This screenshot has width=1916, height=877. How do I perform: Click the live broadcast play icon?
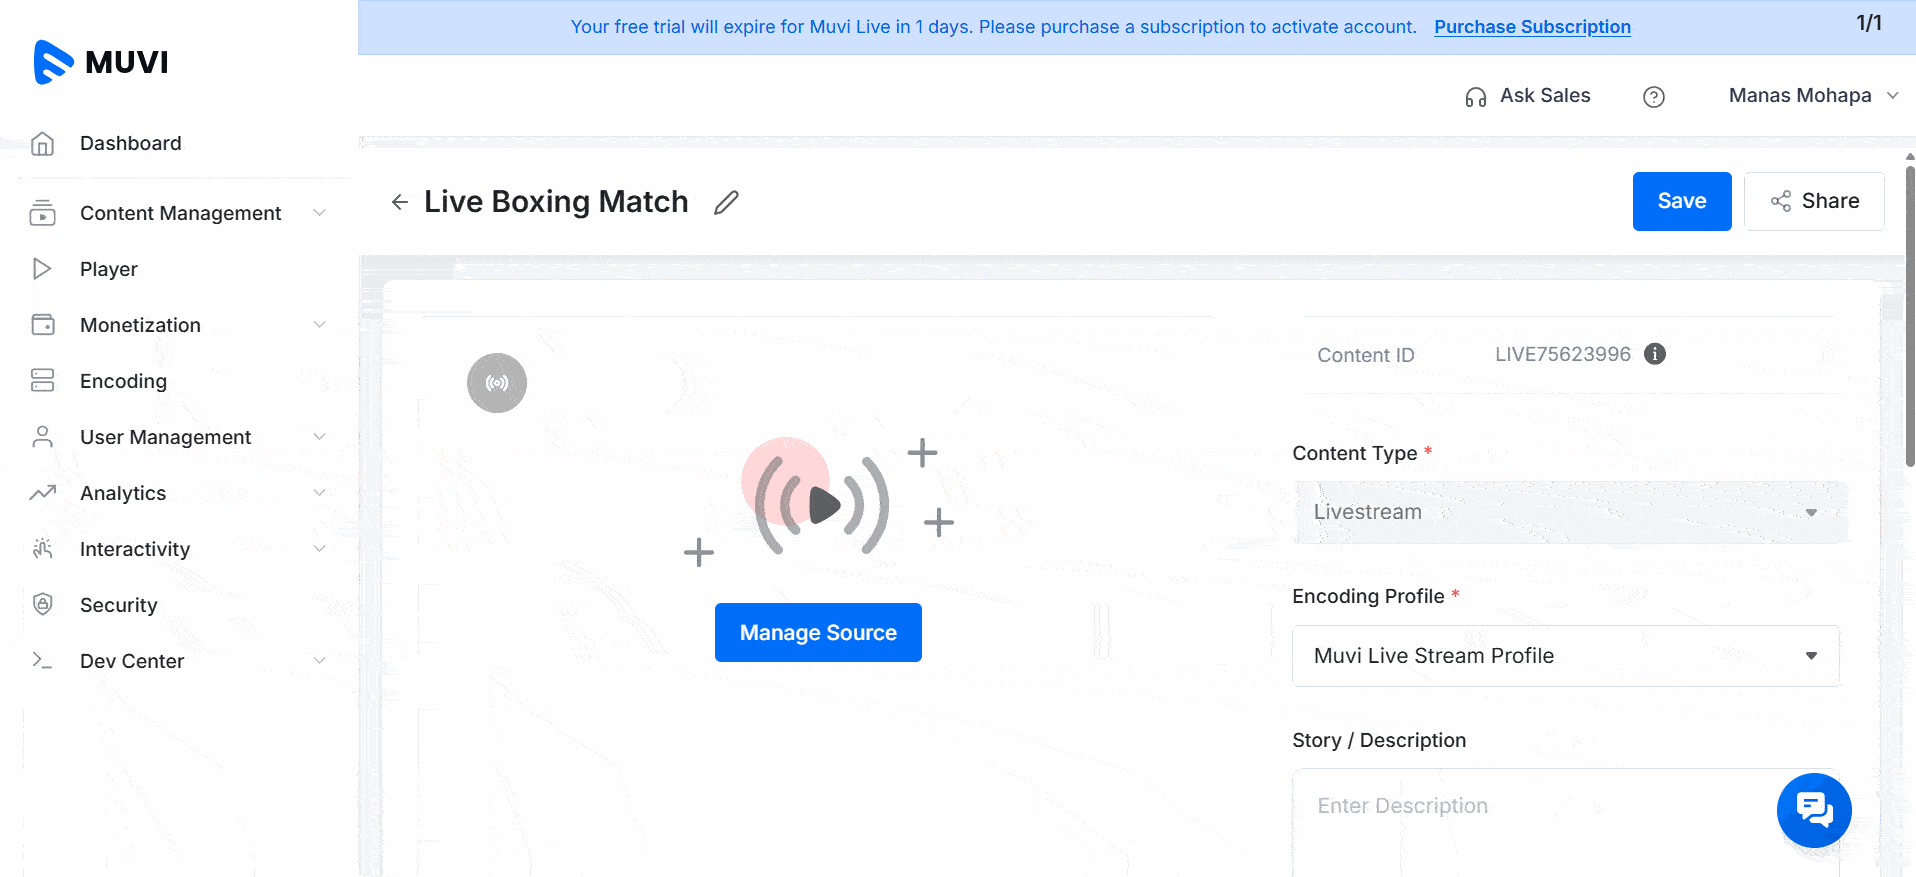click(x=822, y=505)
